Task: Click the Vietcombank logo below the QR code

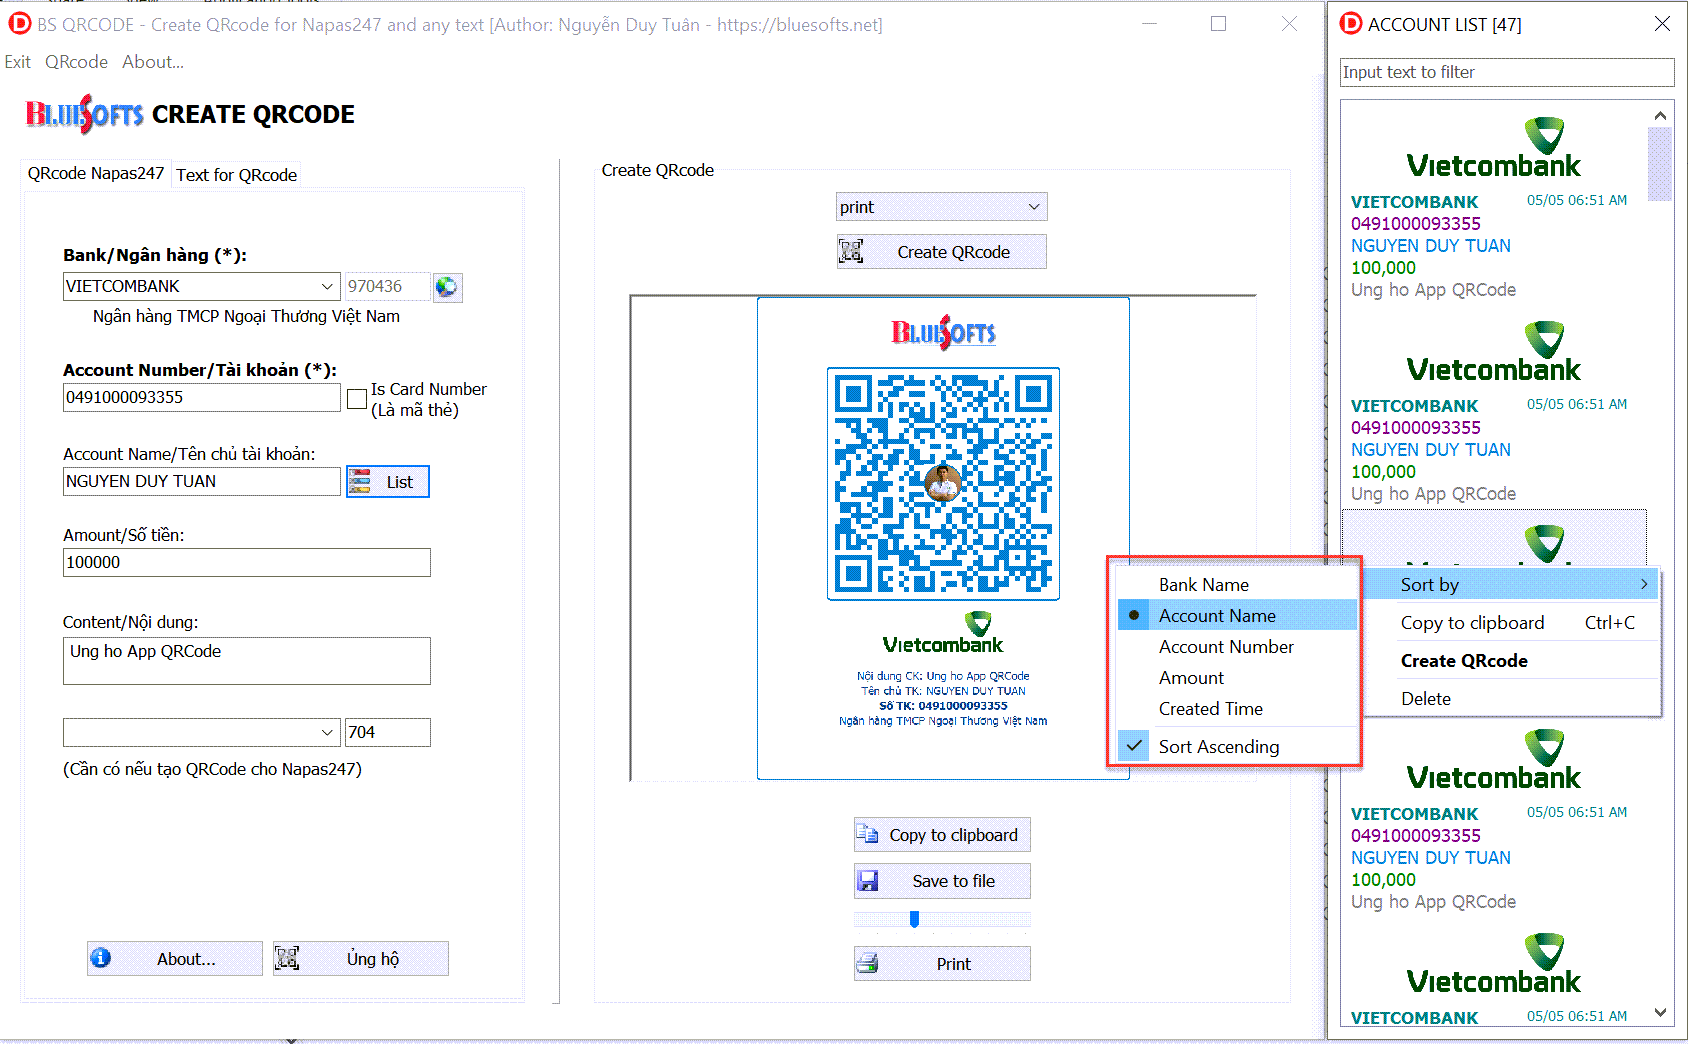Action: pyautogui.click(x=943, y=633)
